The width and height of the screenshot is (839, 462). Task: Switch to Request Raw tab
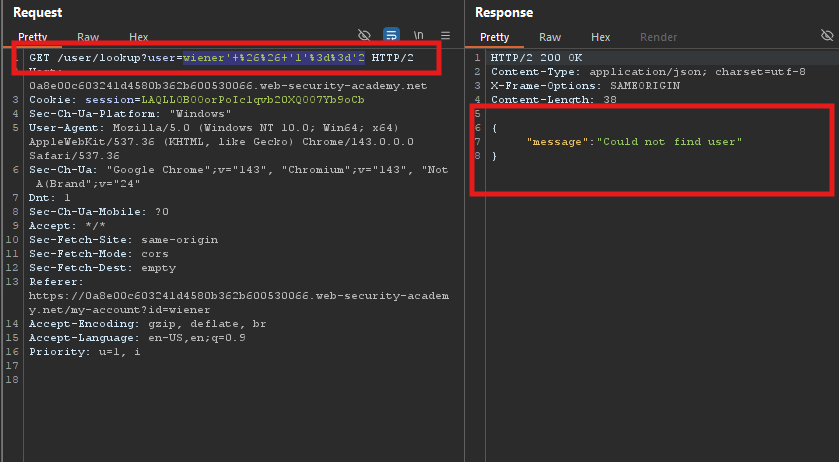click(x=88, y=37)
